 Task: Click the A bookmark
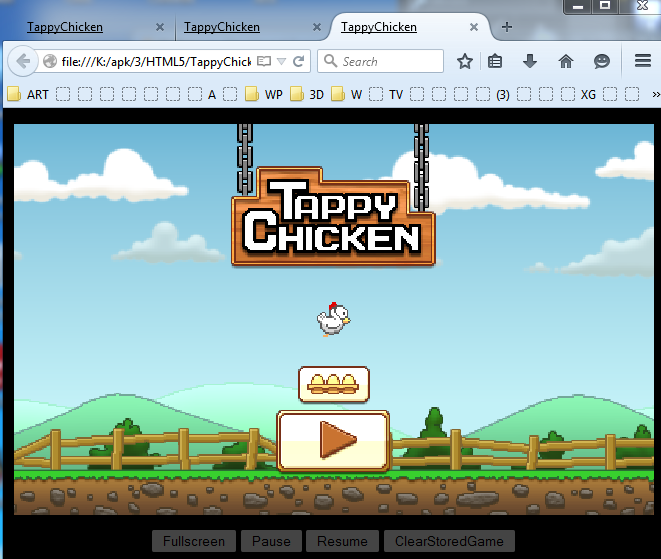[x=202, y=94]
